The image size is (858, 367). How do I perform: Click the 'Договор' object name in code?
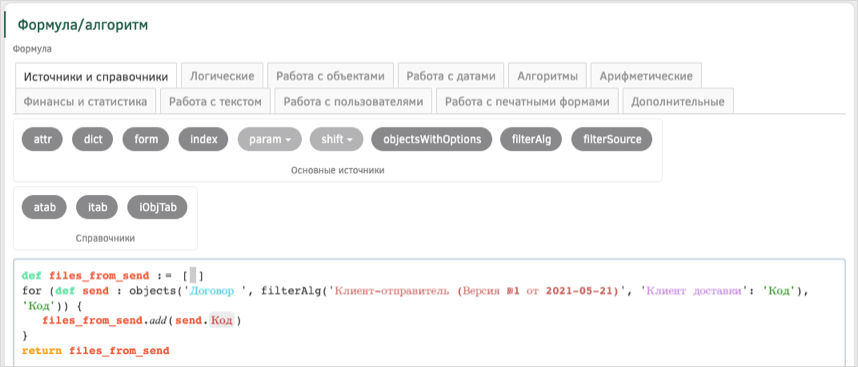[x=211, y=292]
